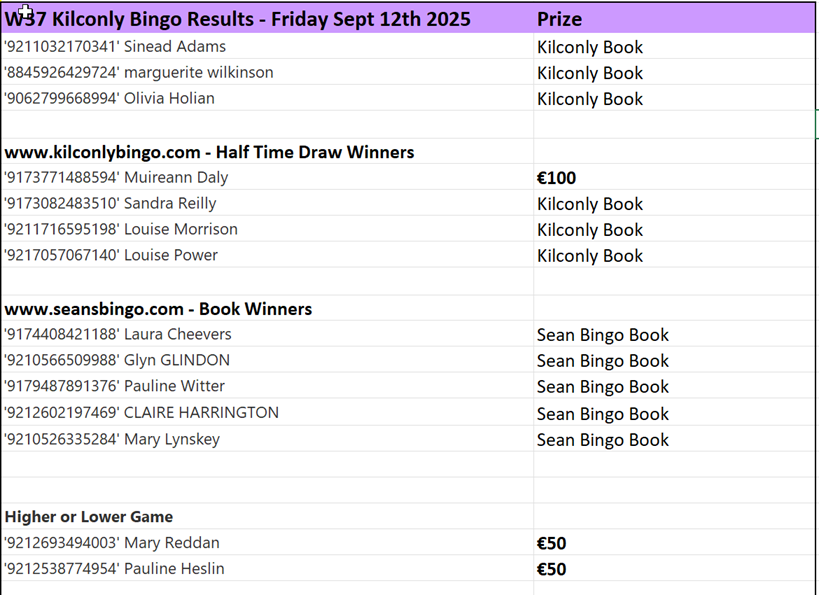Select the €100 prize cell
Image resolution: width=819 pixels, height=595 pixels.
point(674,178)
